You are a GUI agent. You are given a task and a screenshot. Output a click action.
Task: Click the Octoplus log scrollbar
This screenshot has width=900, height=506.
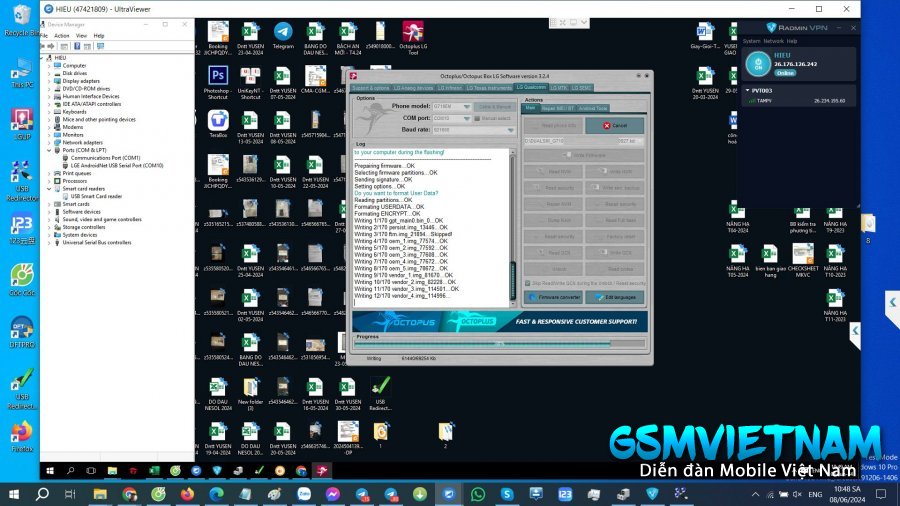pyautogui.click(x=513, y=228)
